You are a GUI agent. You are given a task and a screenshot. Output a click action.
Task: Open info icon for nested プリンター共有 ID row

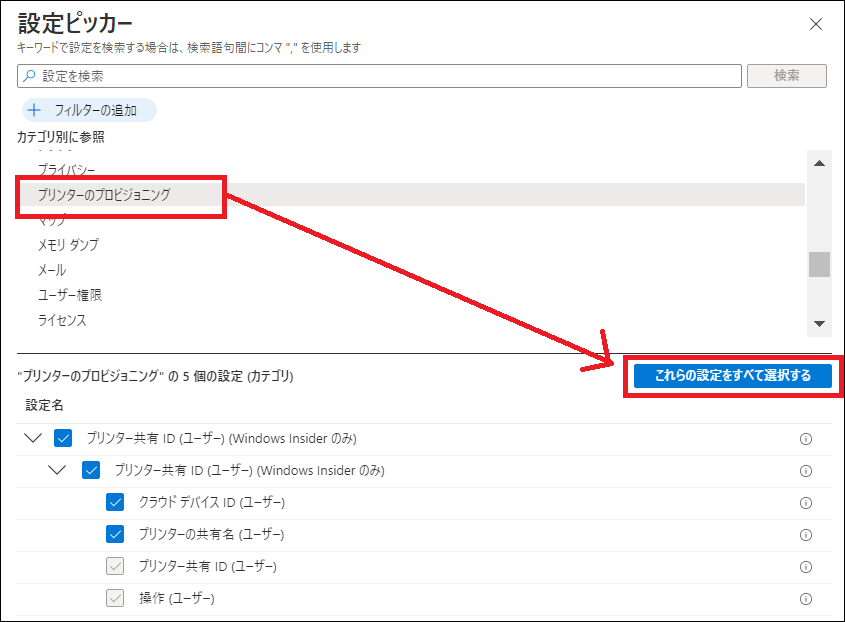pos(806,471)
